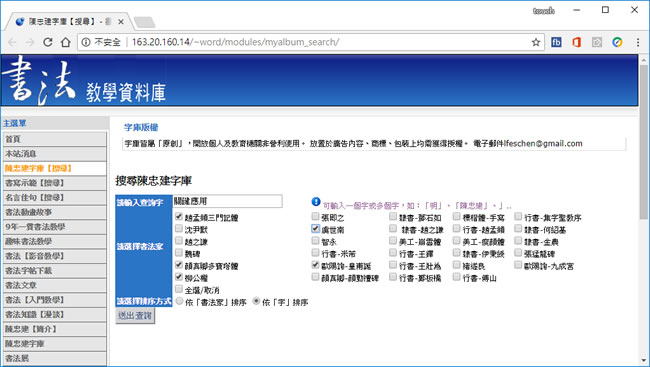Uncheck the 虞世南 checkbox
The height and width of the screenshot is (367, 650).
pos(315,228)
